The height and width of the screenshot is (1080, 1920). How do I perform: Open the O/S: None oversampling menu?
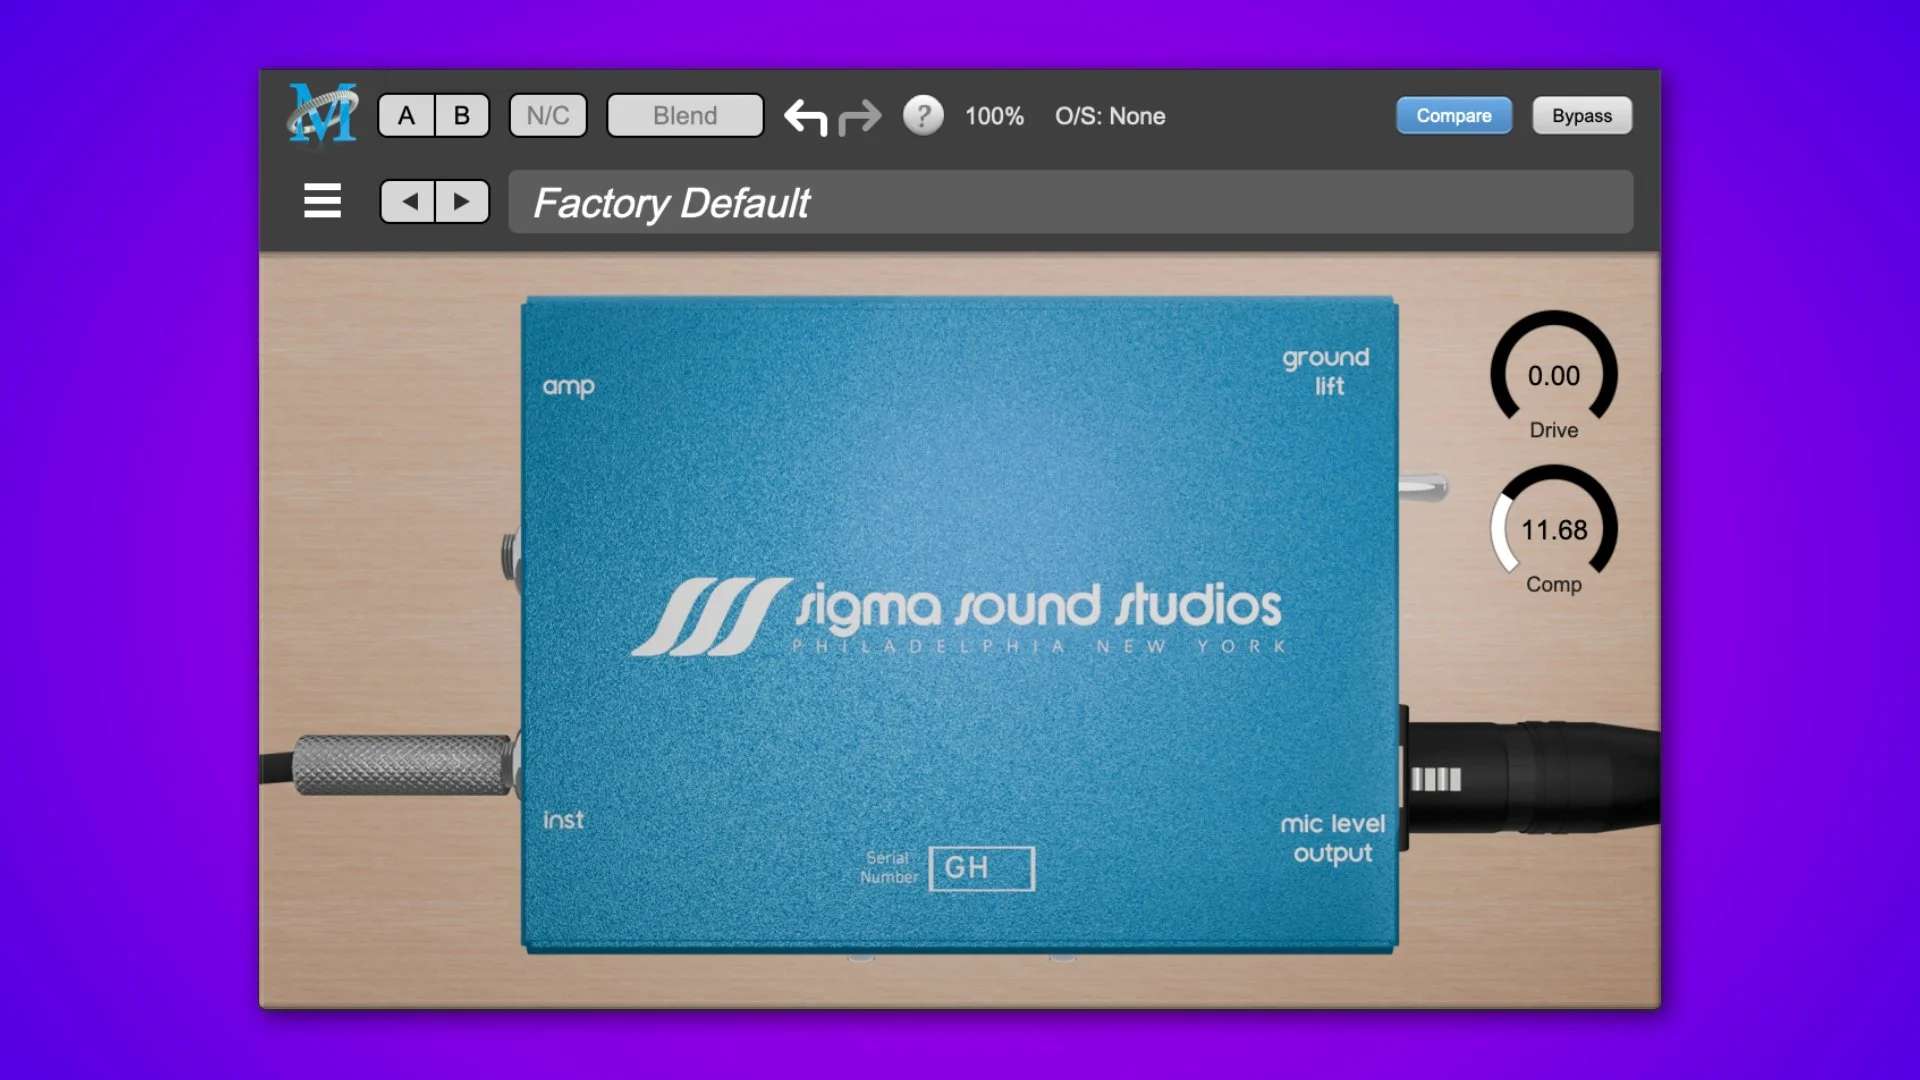click(x=1109, y=116)
